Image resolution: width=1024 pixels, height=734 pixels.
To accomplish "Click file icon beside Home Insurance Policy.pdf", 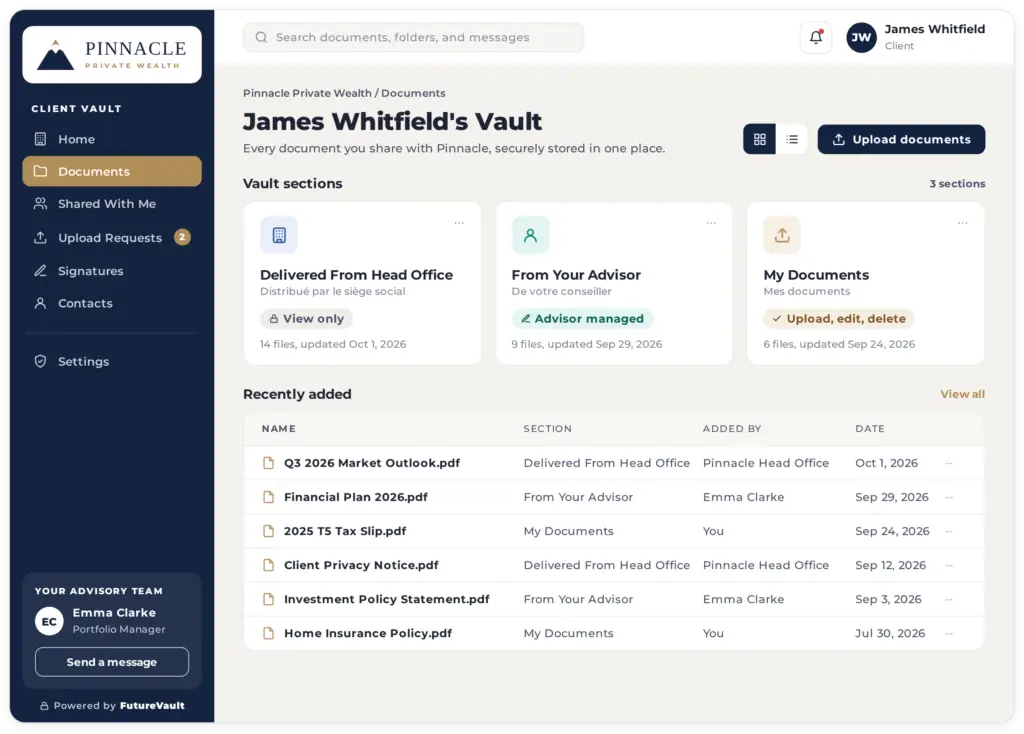I will pyautogui.click(x=268, y=633).
